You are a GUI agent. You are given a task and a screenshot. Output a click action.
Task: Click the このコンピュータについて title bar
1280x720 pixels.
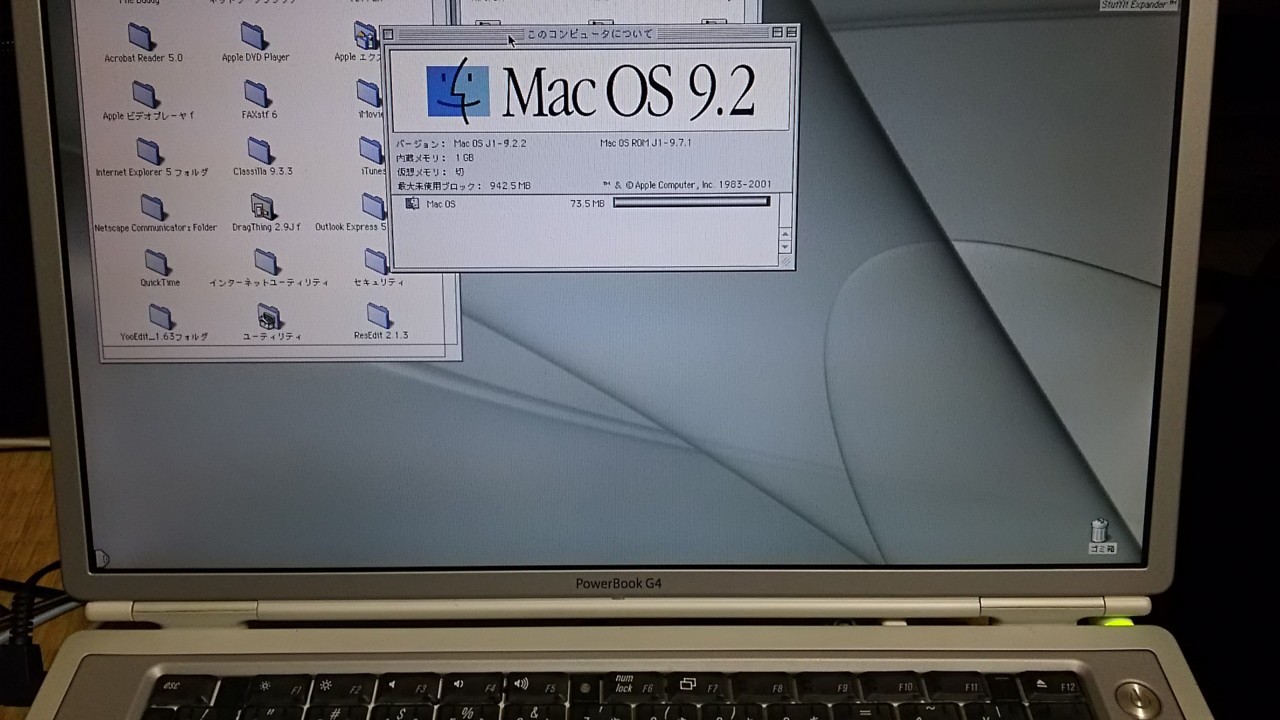(x=590, y=34)
